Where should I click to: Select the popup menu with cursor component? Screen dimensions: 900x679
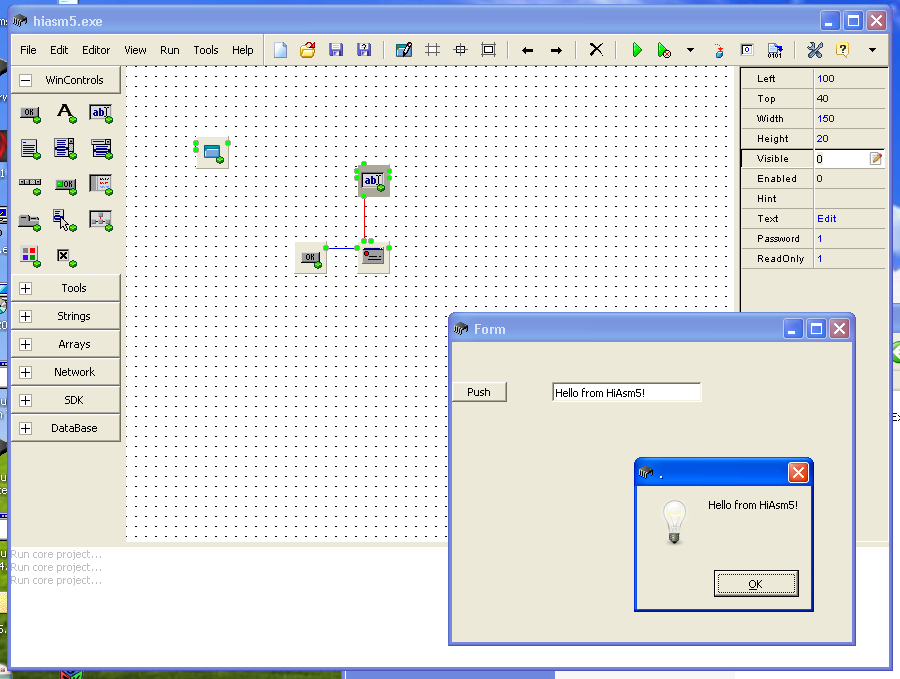click(x=65, y=220)
